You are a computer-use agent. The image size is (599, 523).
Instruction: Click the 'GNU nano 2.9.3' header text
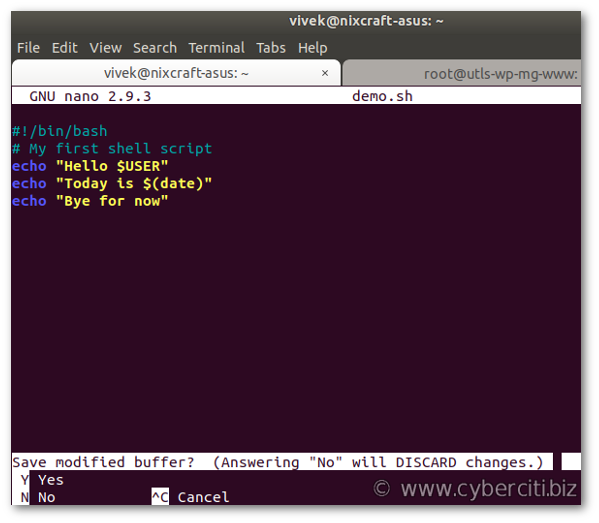90,96
